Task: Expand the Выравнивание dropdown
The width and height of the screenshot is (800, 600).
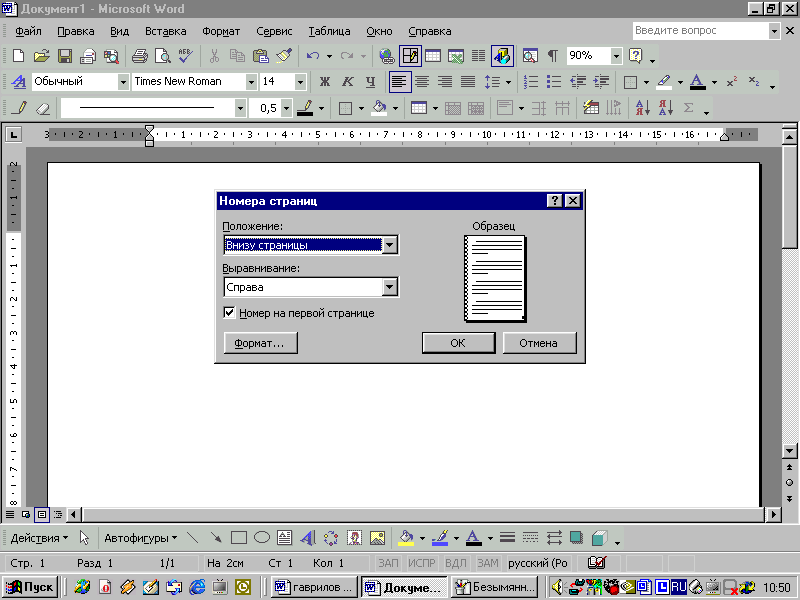Action: click(x=390, y=287)
